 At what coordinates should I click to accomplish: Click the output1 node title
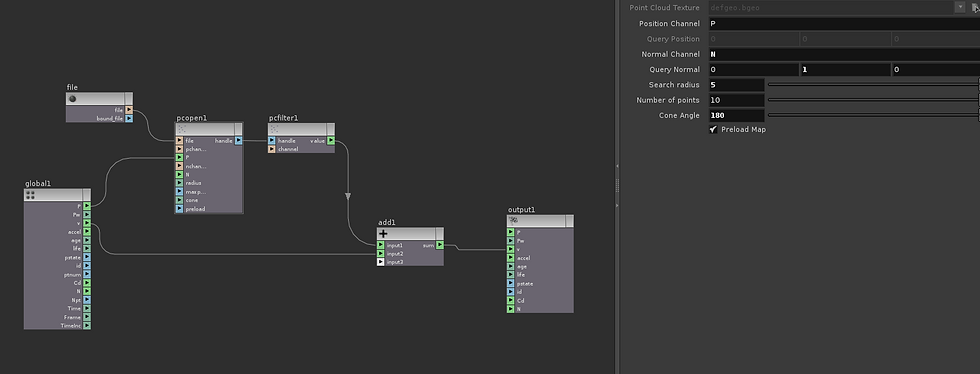click(521, 210)
